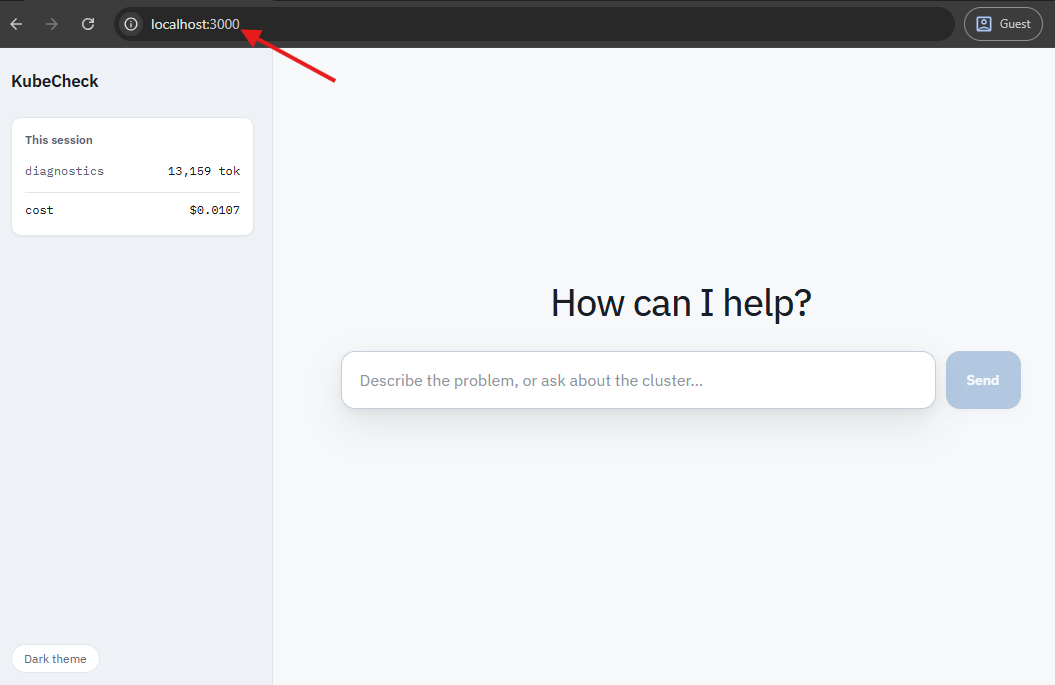Screen dimensions: 1055x685
Task: Click the Send button
Action: pyautogui.click(x=983, y=380)
